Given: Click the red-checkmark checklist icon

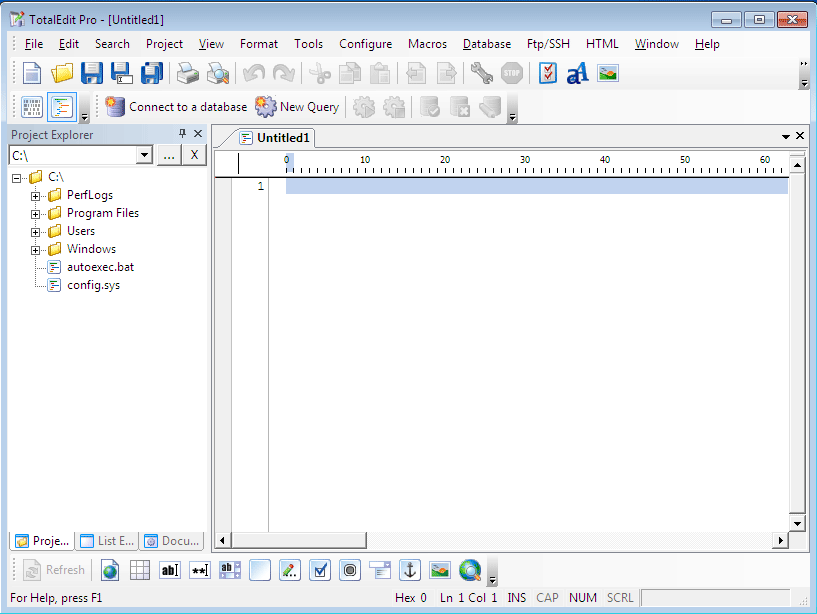Looking at the screenshot, I should click(x=548, y=73).
